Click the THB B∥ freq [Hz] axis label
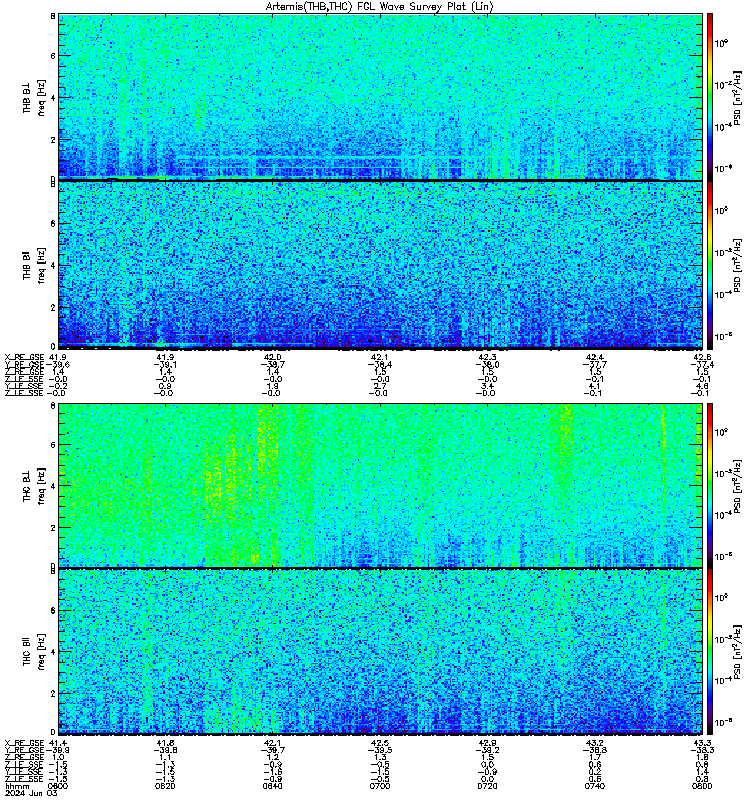 34,265
